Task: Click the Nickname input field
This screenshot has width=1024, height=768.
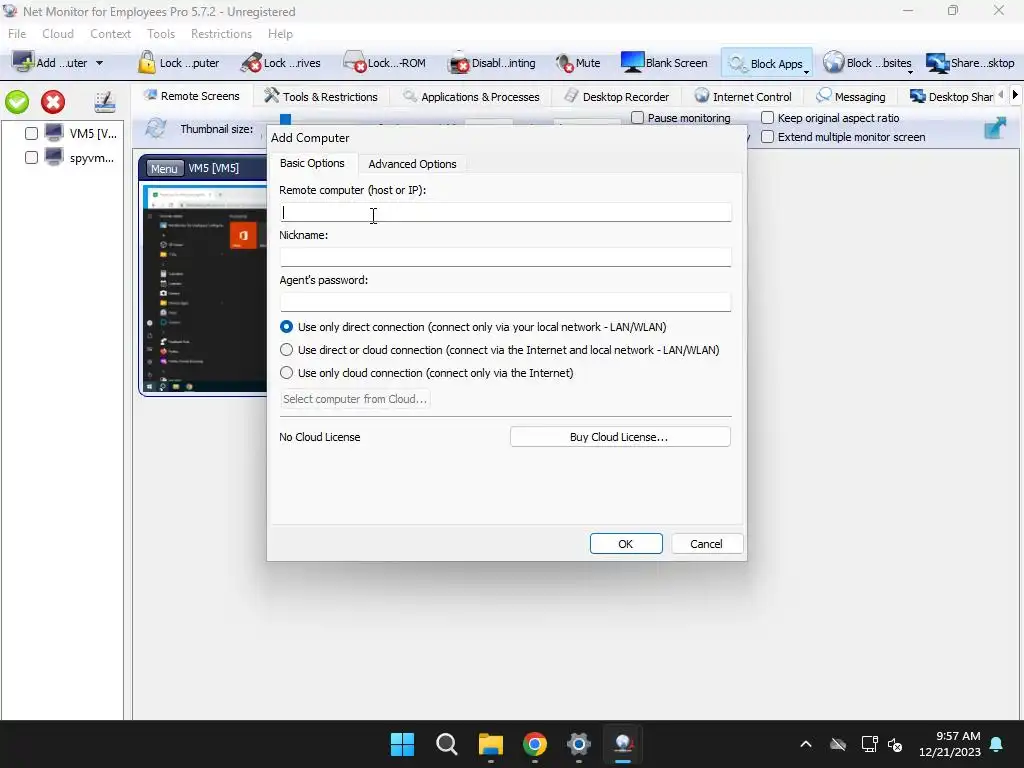Action: pyautogui.click(x=505, y=257)
